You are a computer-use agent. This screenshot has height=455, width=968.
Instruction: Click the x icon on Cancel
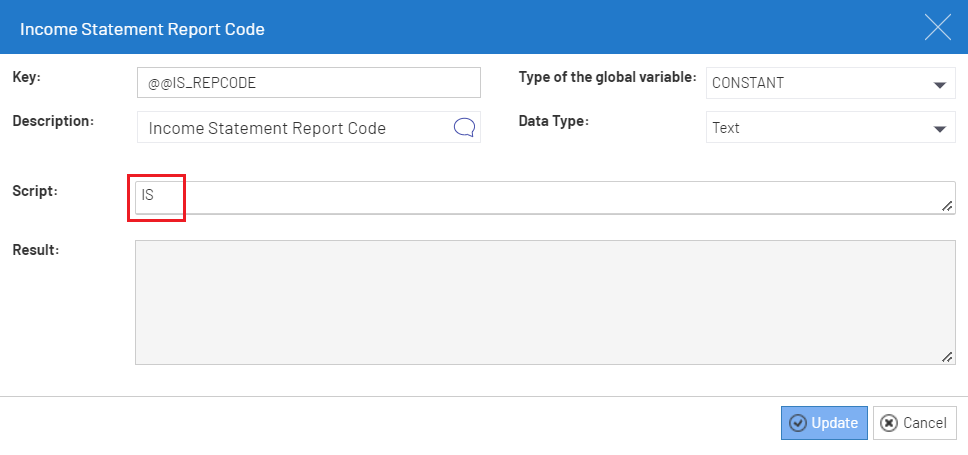[888, 423]
